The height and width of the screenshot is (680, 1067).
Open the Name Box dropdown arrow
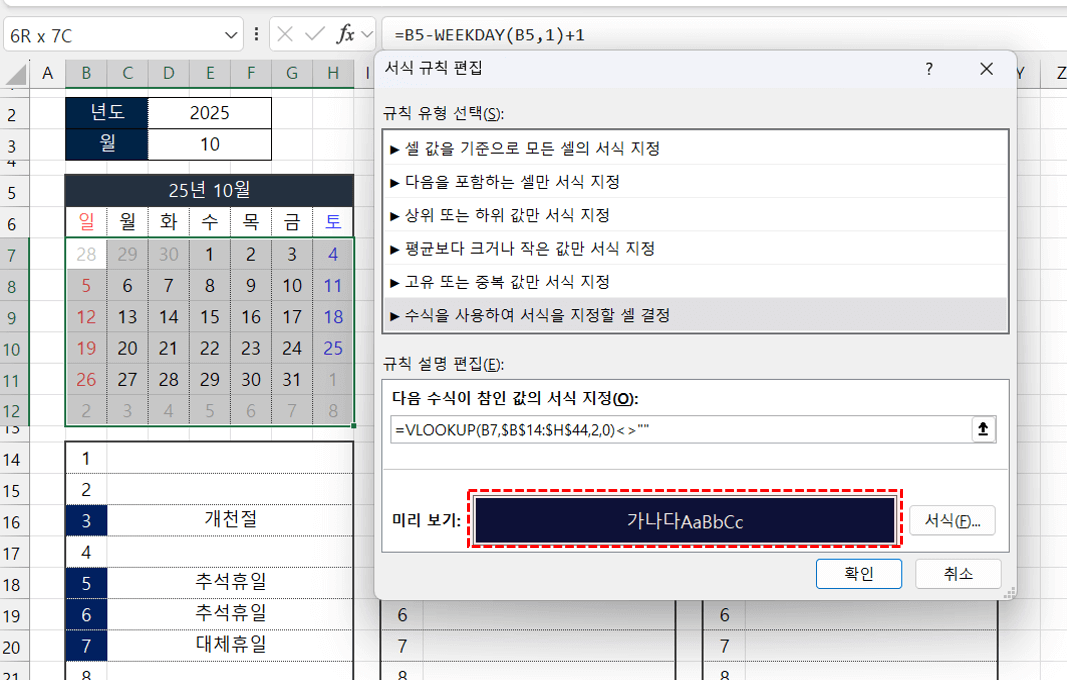pyautogui.click(x=231, y=35)
